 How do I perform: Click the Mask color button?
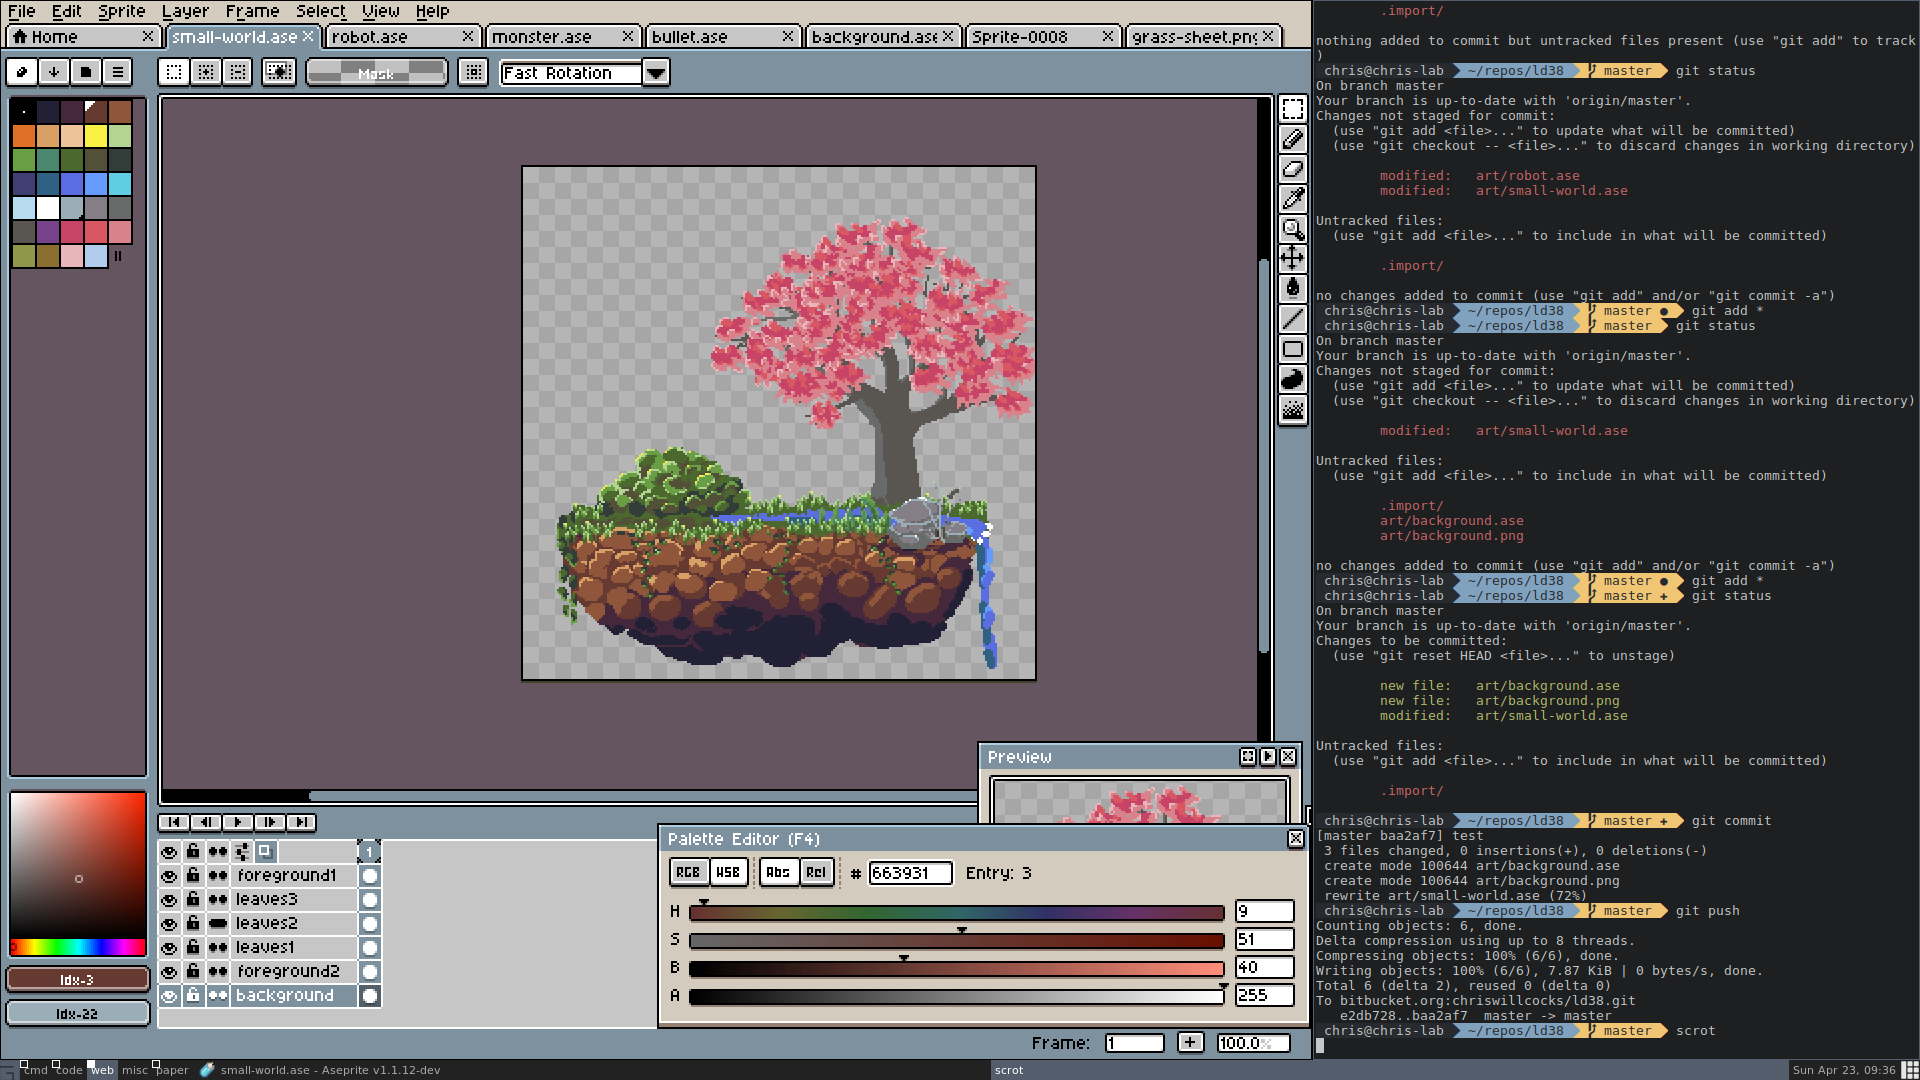376,72
